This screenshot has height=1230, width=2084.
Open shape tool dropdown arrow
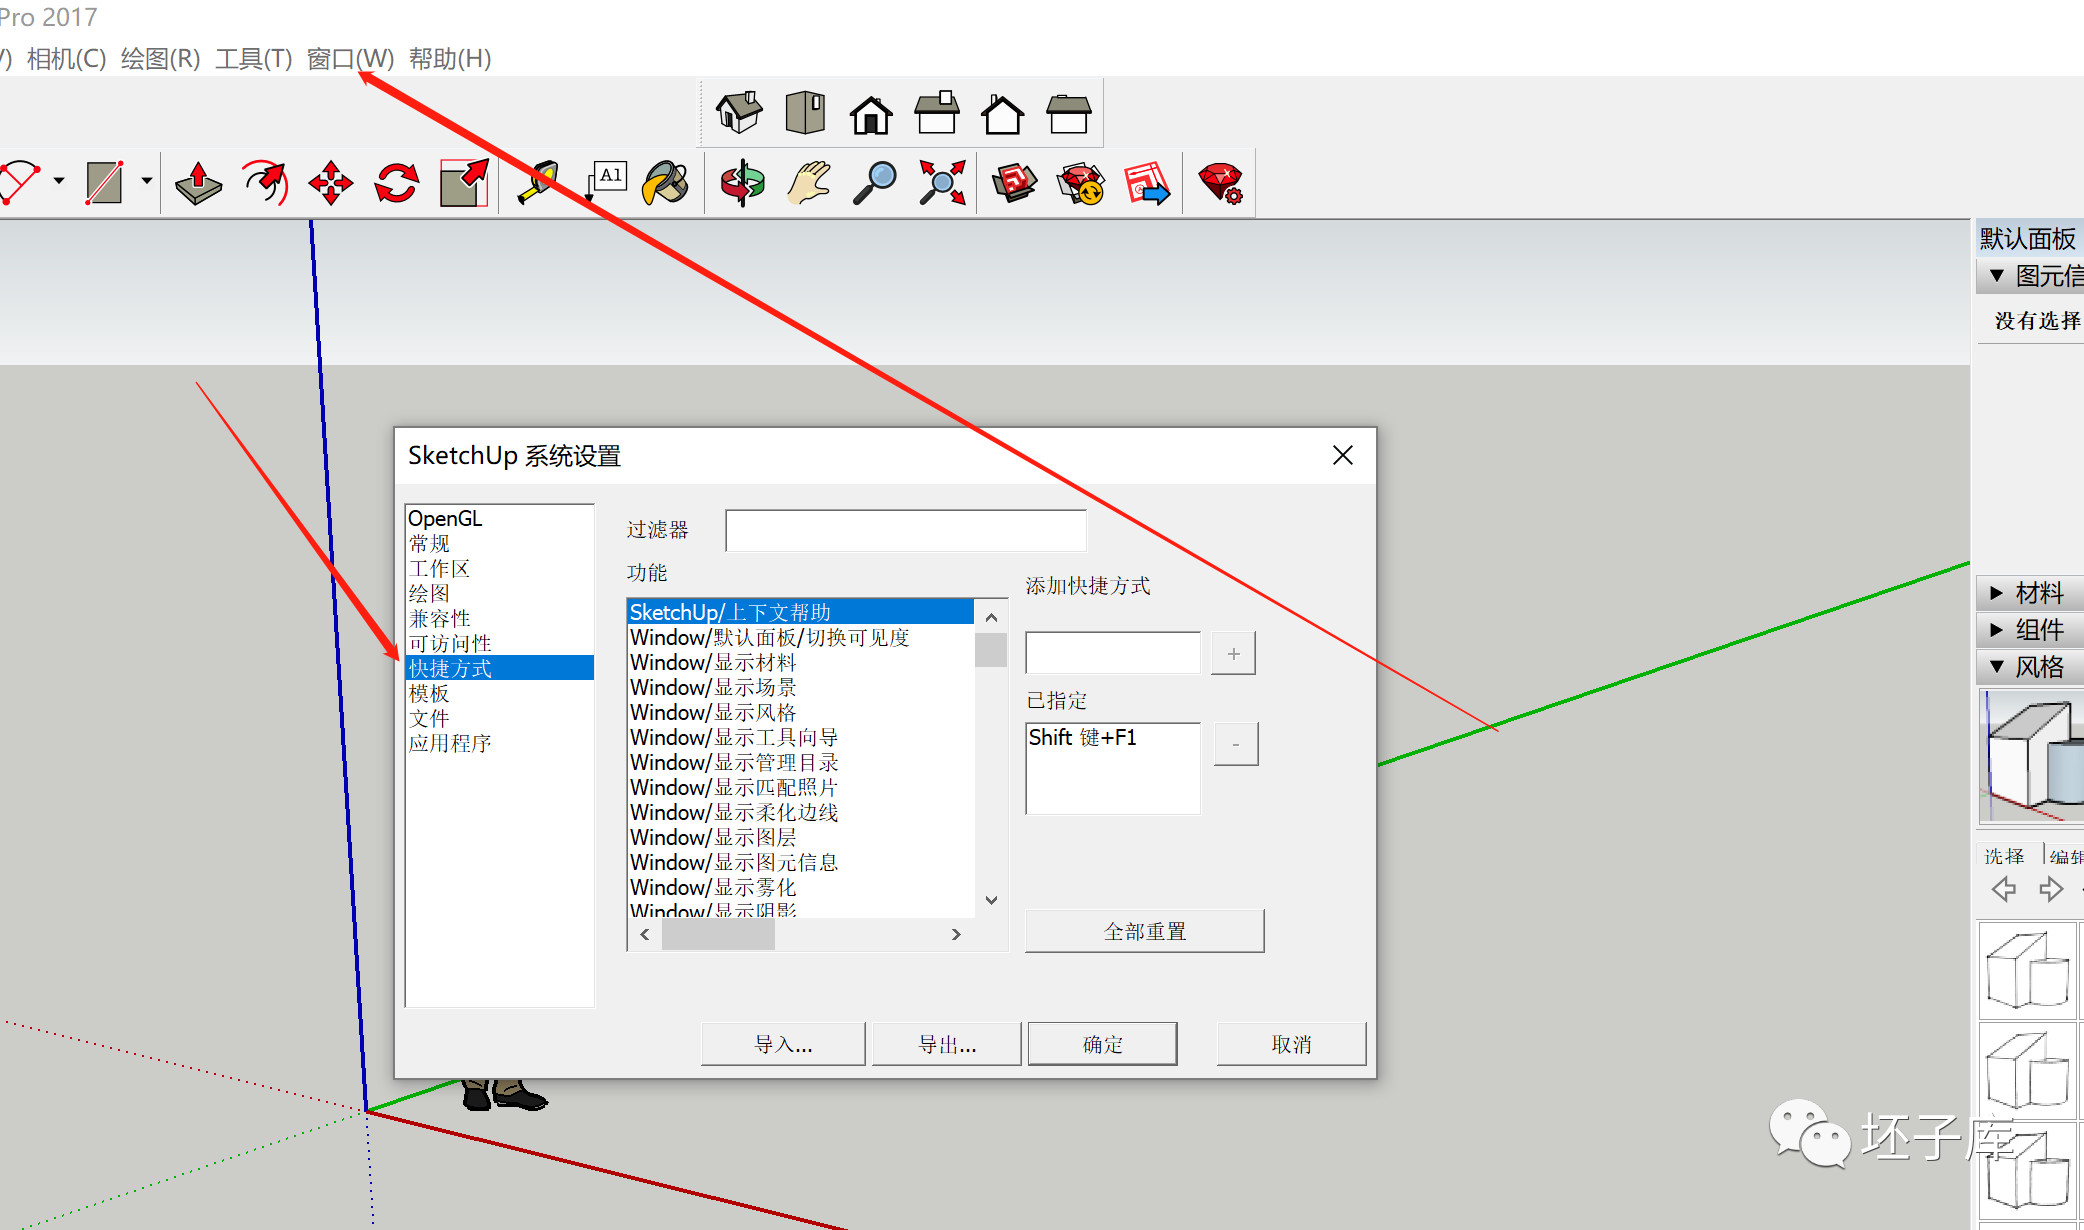pyautogui.click(x=147, y=181)
